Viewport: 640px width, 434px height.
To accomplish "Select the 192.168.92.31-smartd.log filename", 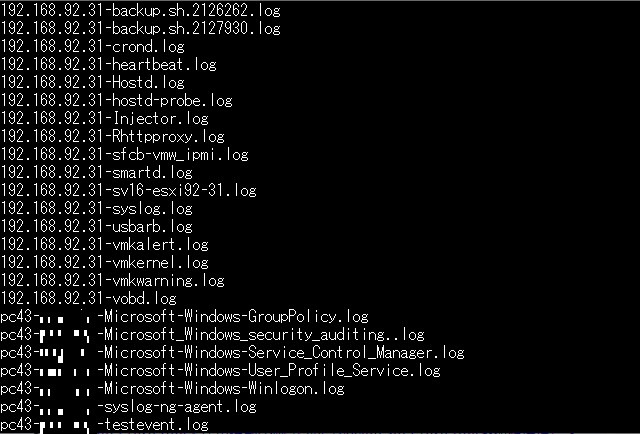I will 96,172.
